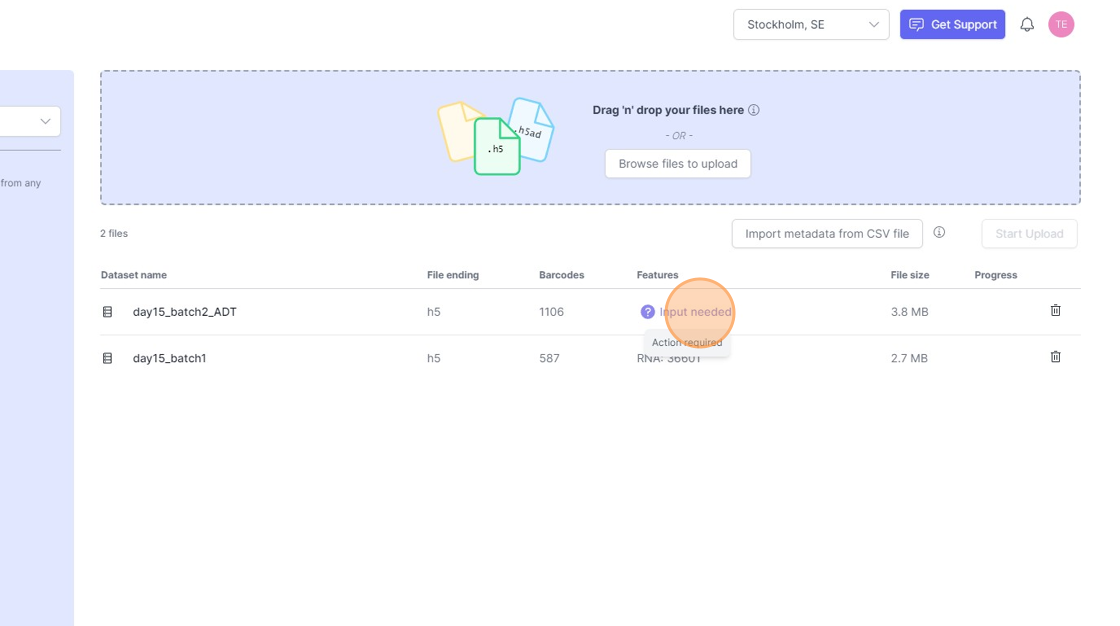This screenshot has height=626, width=1120.
Task: Click the Dataset name column header
Action: [134, 275]
